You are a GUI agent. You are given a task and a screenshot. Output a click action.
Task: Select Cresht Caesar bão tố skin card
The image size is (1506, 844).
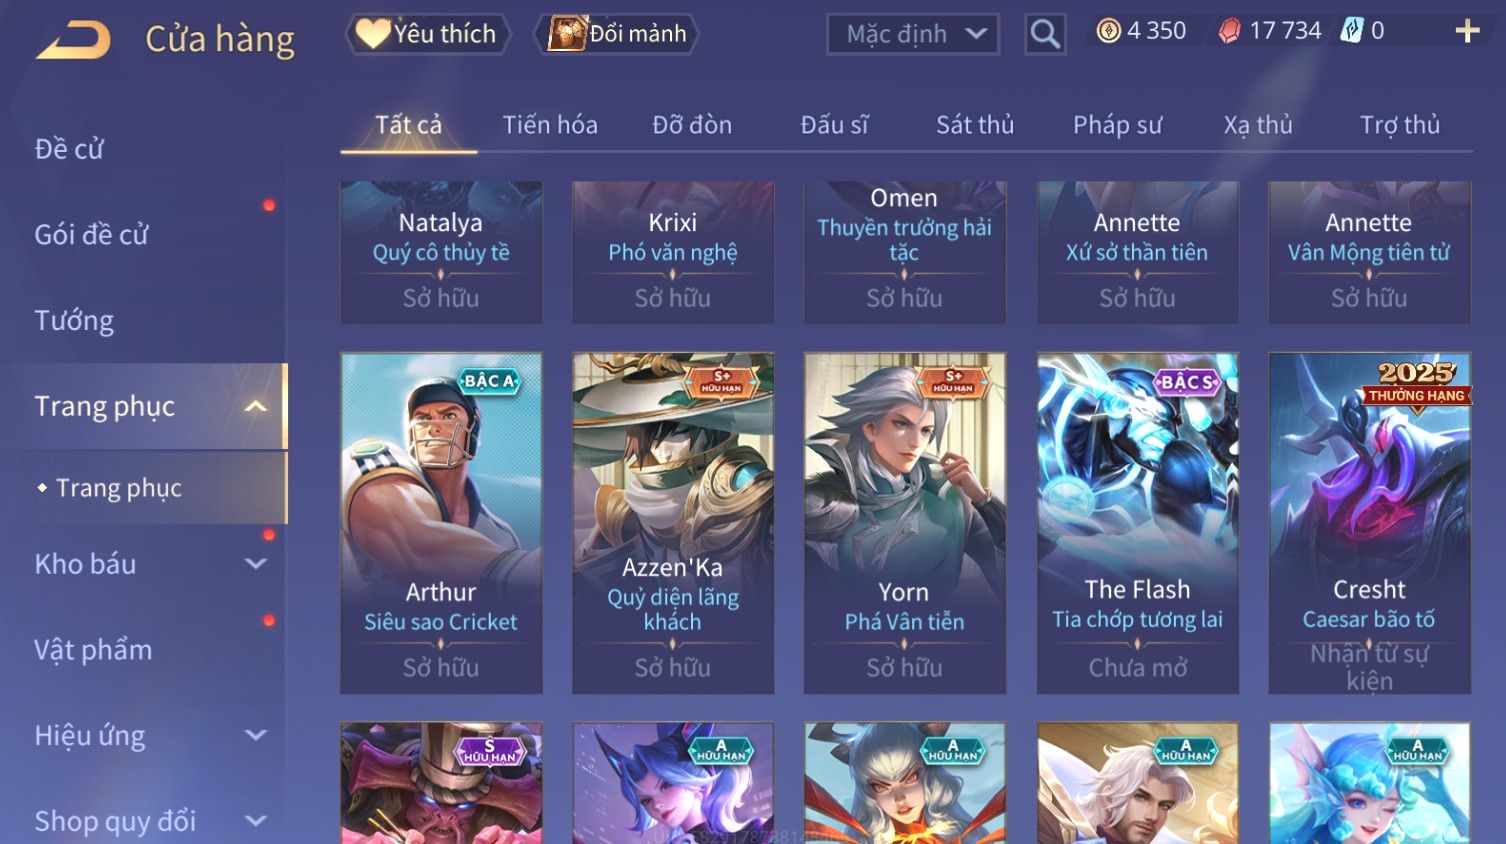click(1369, 523)
